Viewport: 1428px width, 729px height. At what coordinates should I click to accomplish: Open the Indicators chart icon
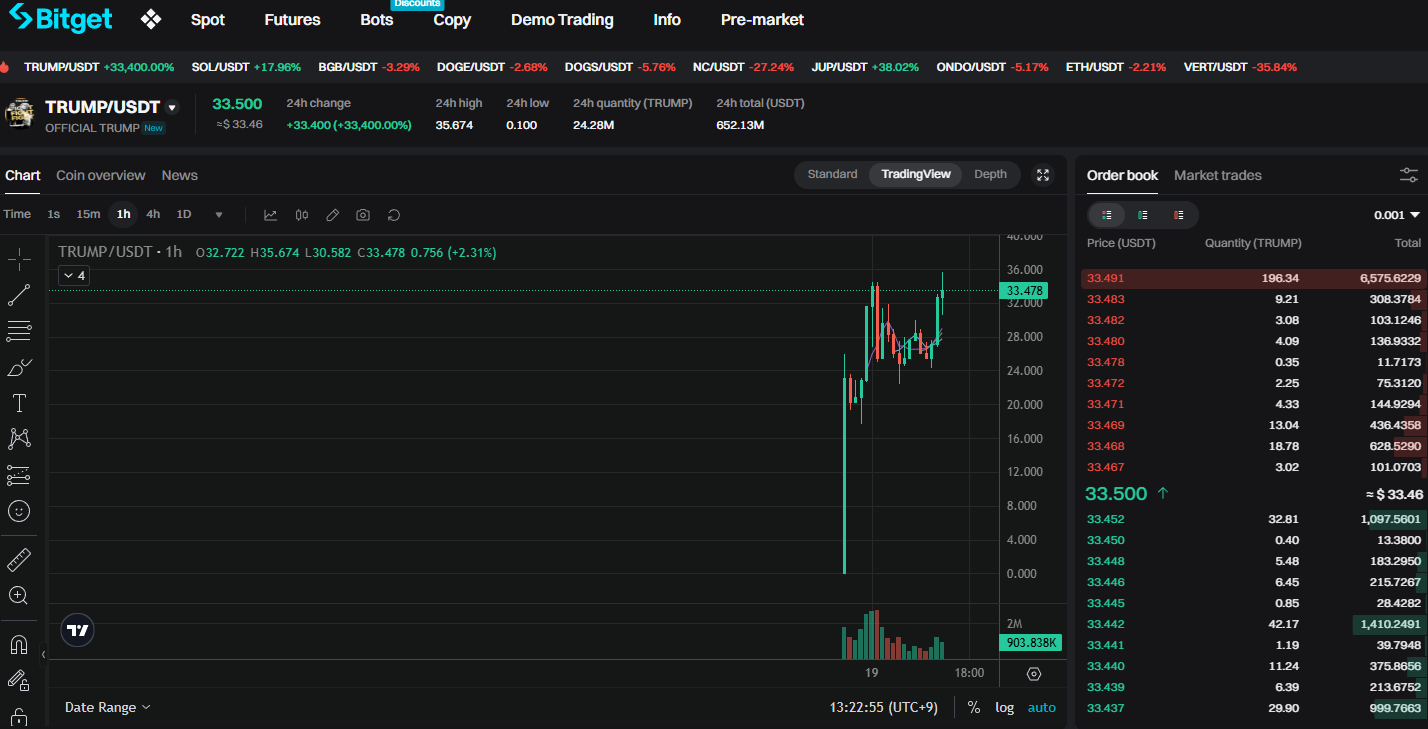(x=270, y=215)
